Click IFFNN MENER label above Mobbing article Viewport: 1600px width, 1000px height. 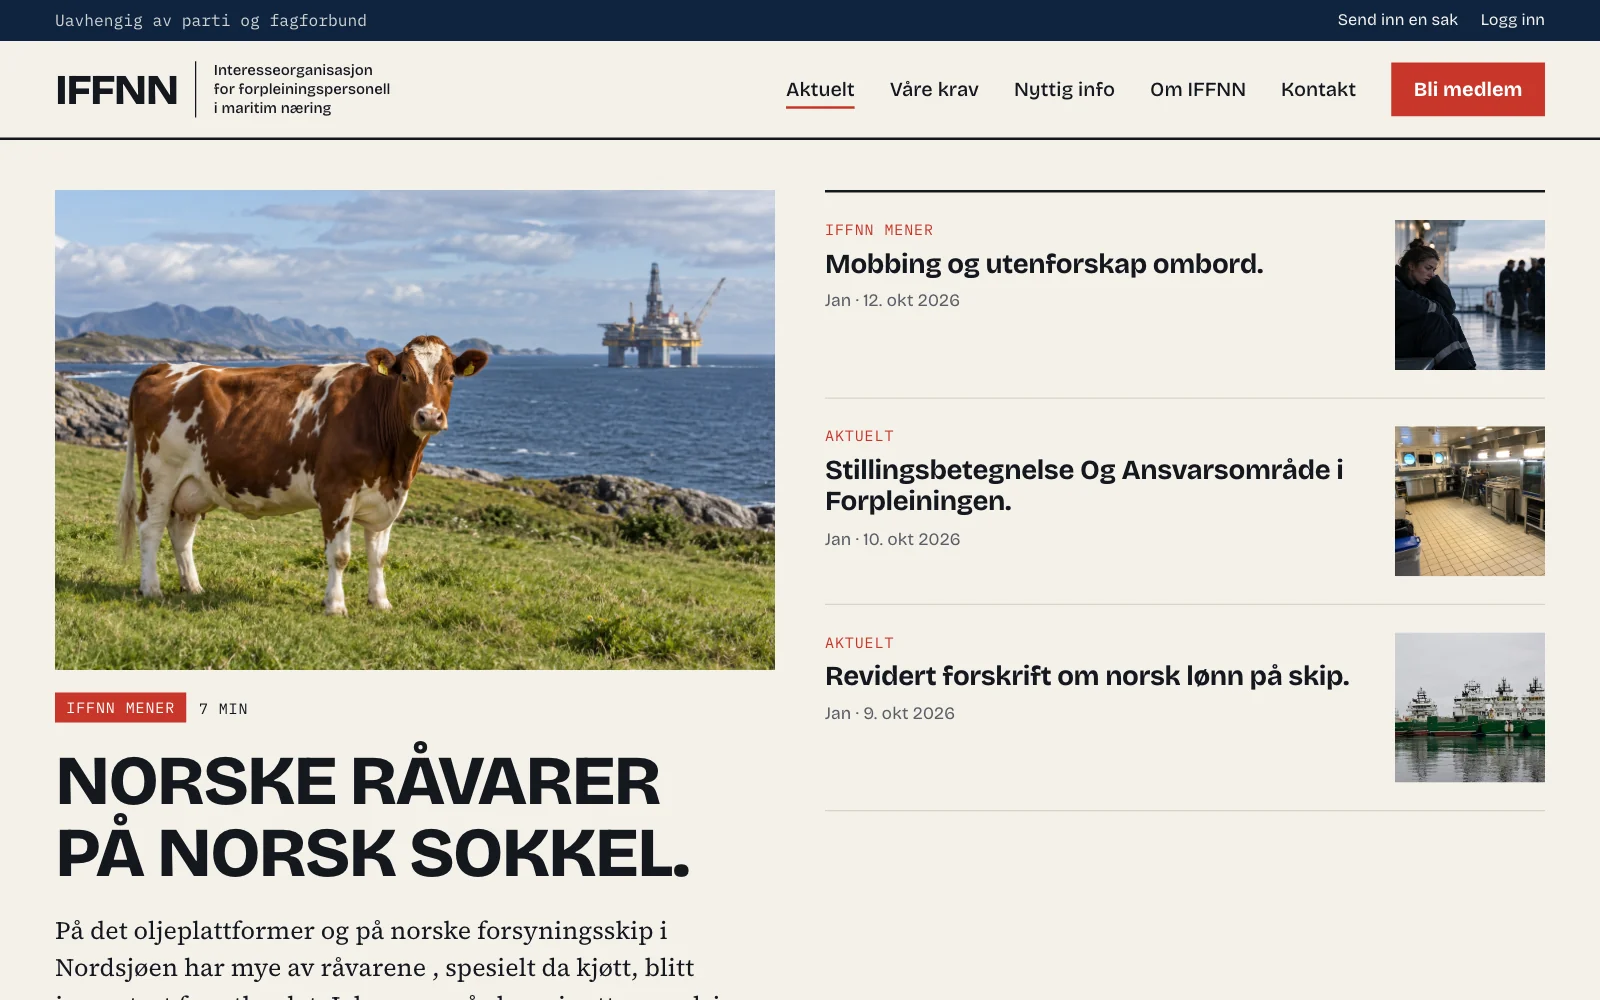point(879,230)
